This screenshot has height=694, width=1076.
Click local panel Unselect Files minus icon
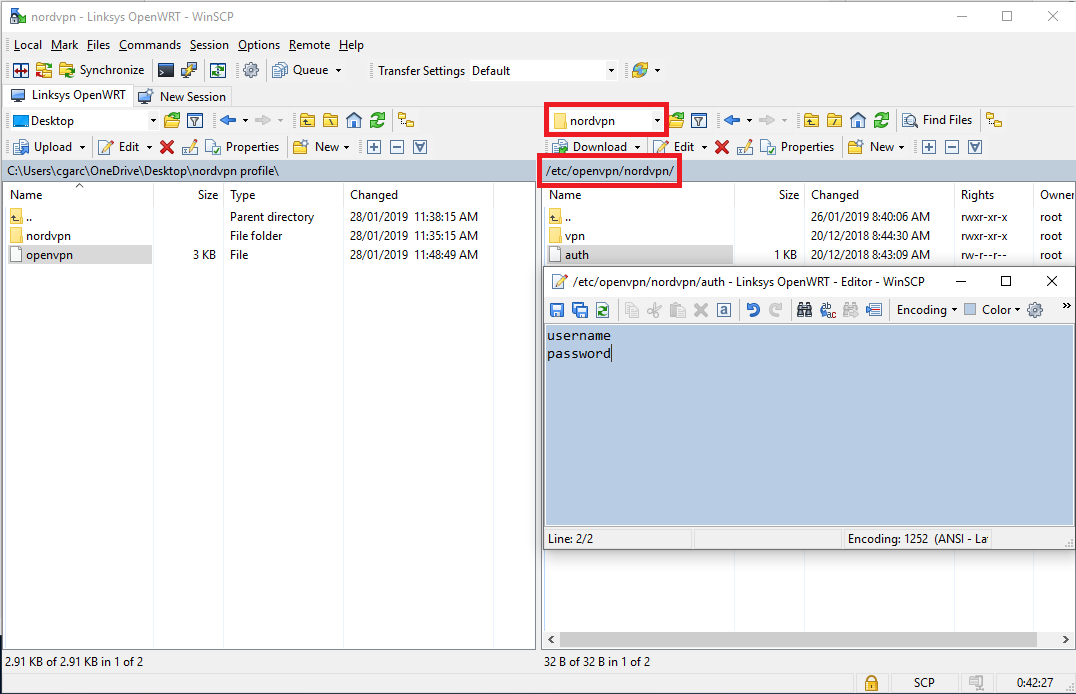point(397,147)
